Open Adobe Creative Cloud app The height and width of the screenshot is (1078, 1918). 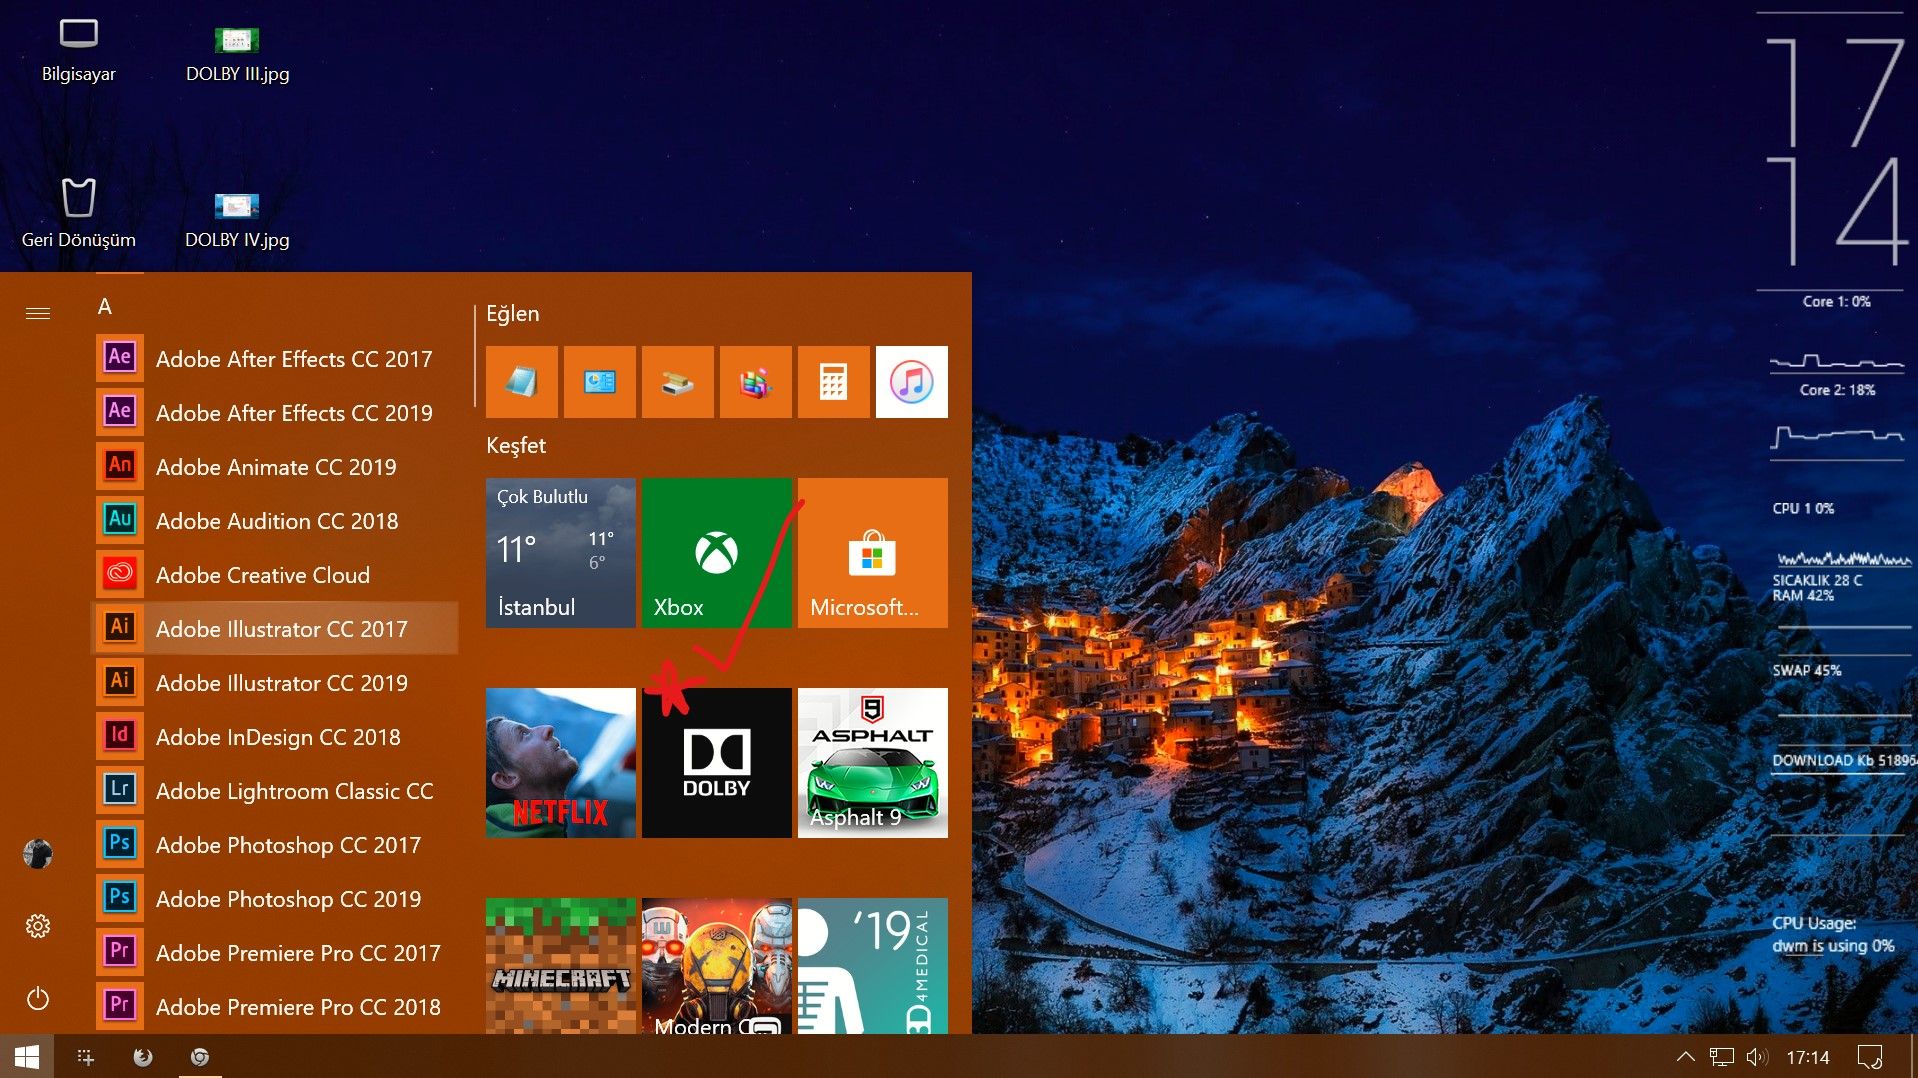point(275,575)
